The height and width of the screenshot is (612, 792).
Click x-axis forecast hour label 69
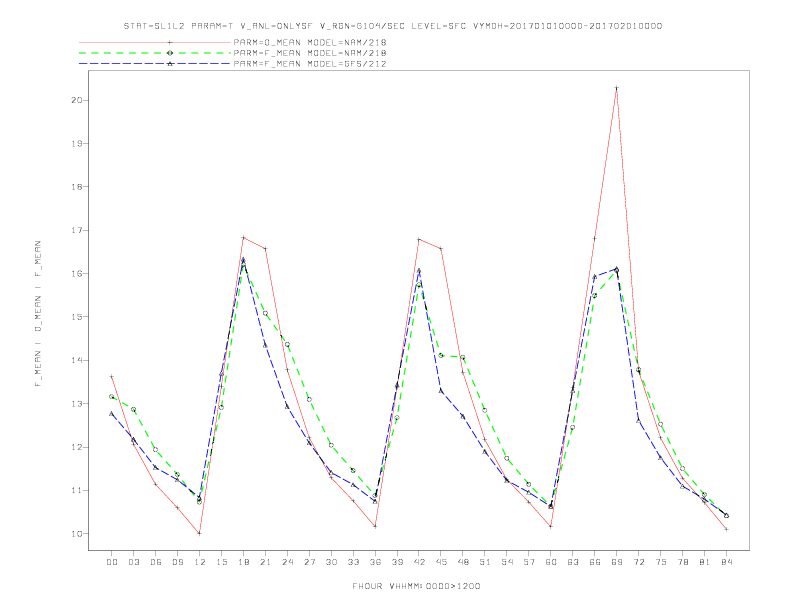coord(617,562)
